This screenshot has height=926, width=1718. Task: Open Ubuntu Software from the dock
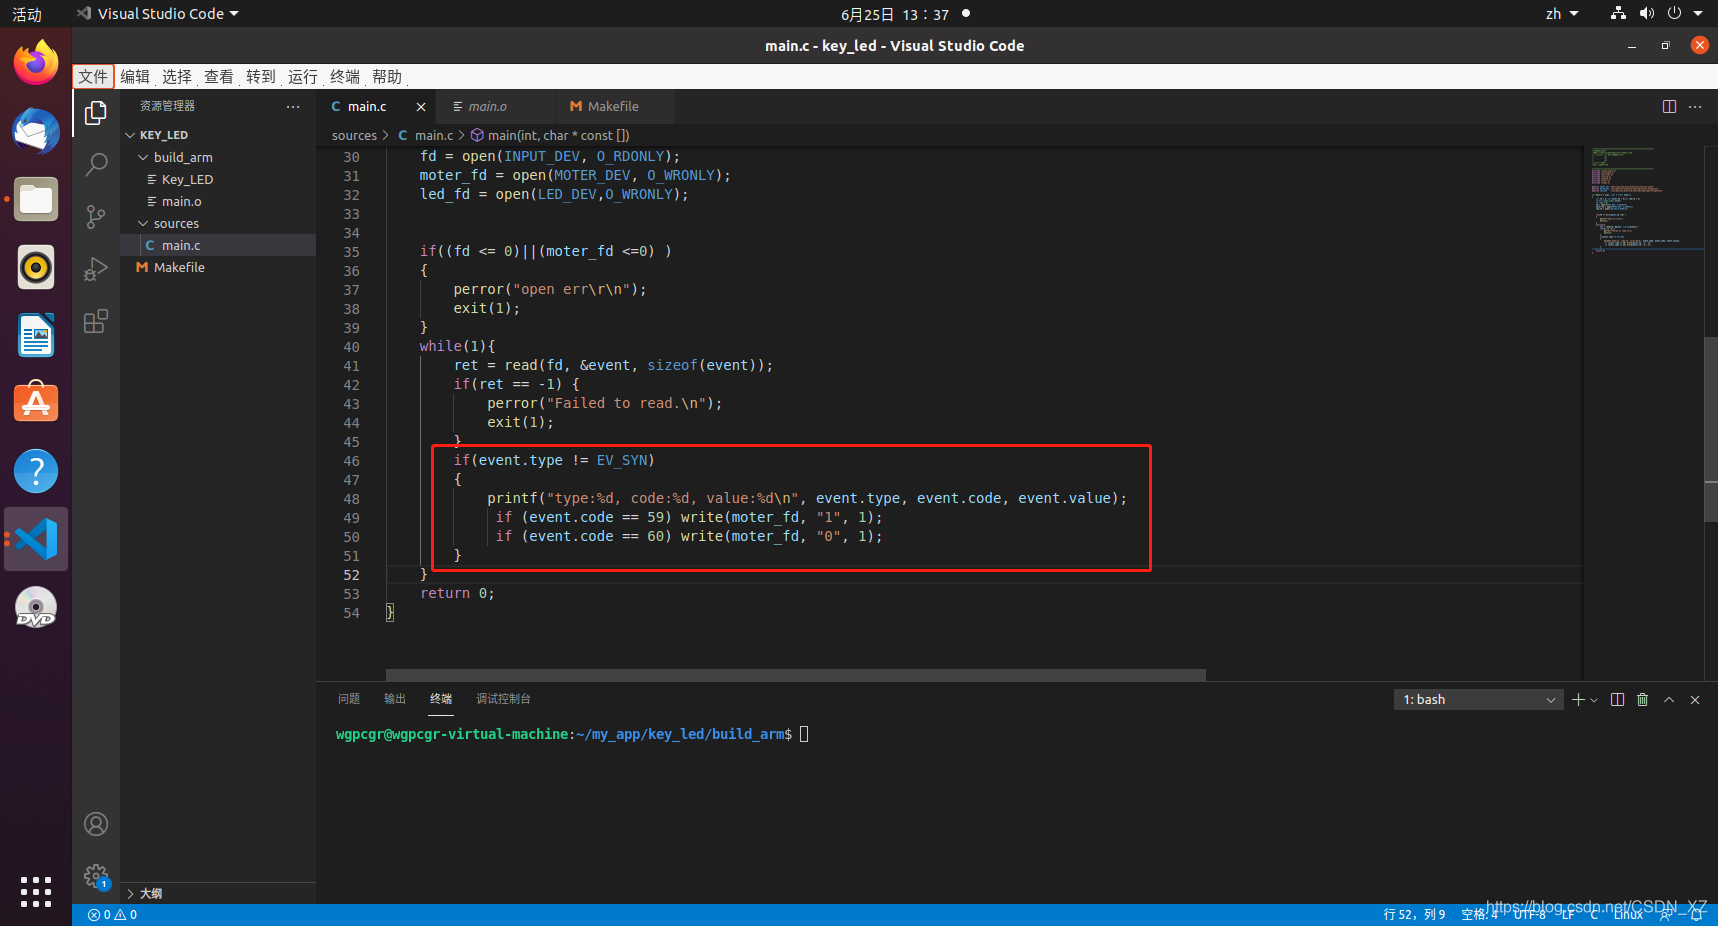[x=36, y=403]
